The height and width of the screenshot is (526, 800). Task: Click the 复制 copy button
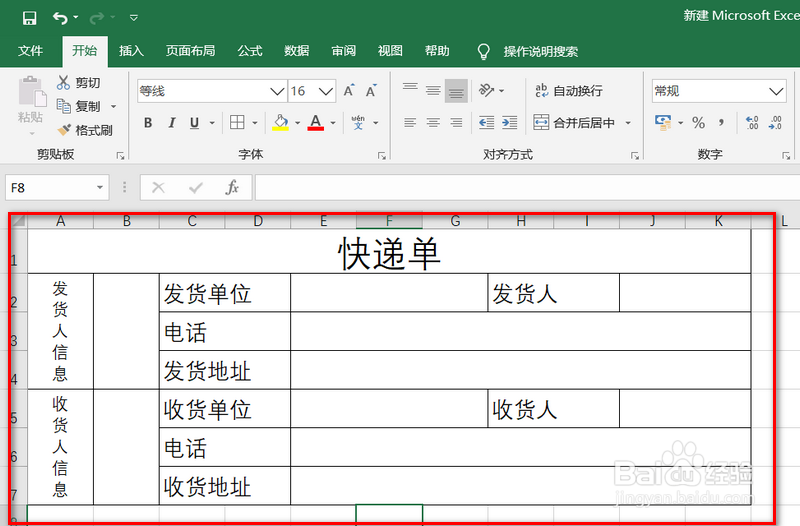pos(79,106)
